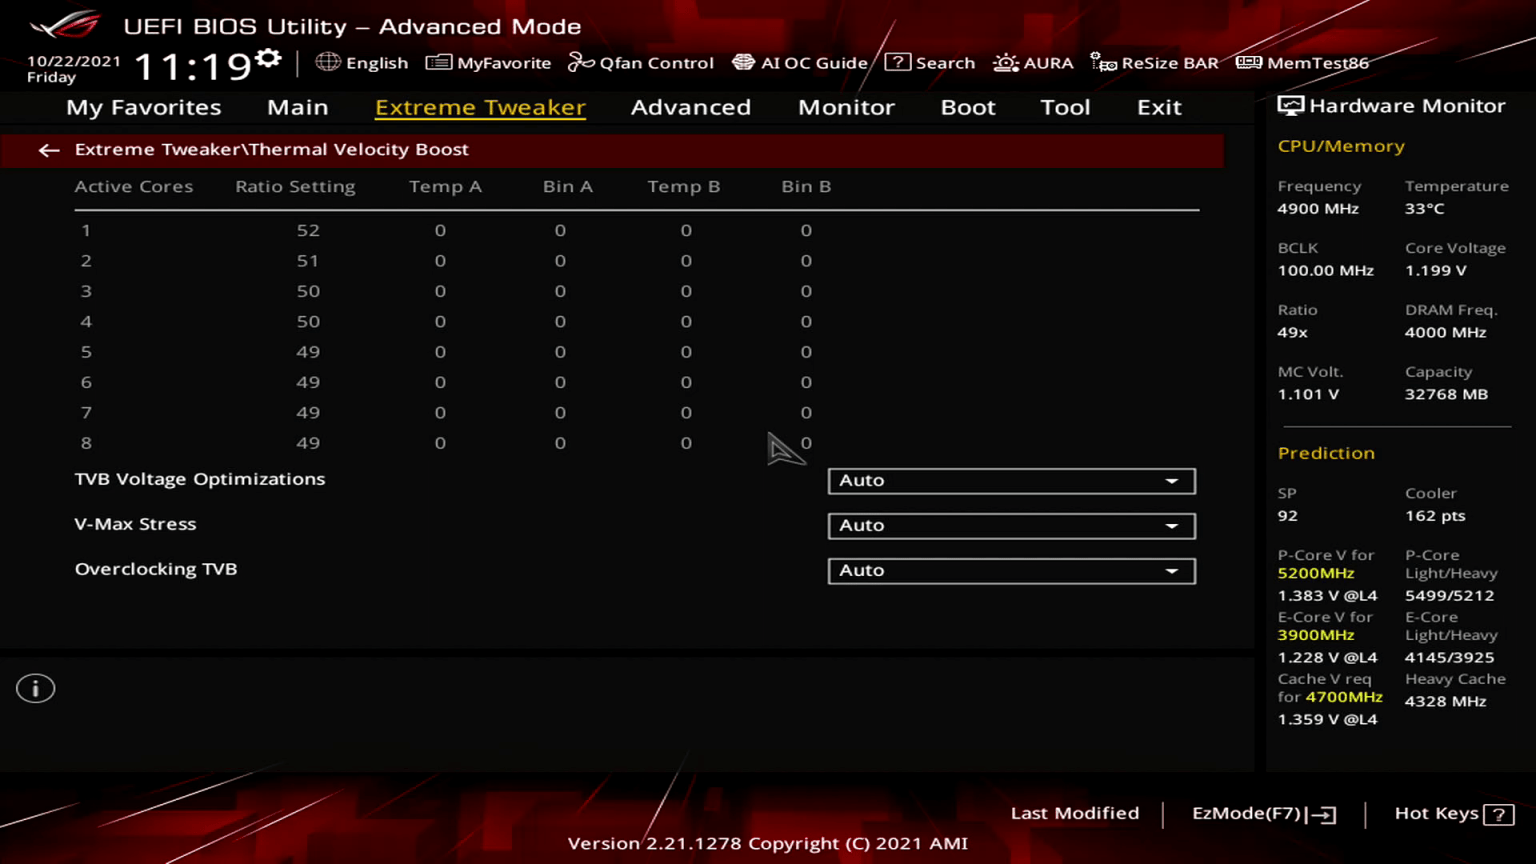The width and height of the screenshot is (1536, 864).
Task: Click the CPU/Memory section heading
Action: tap(1341, 146)
